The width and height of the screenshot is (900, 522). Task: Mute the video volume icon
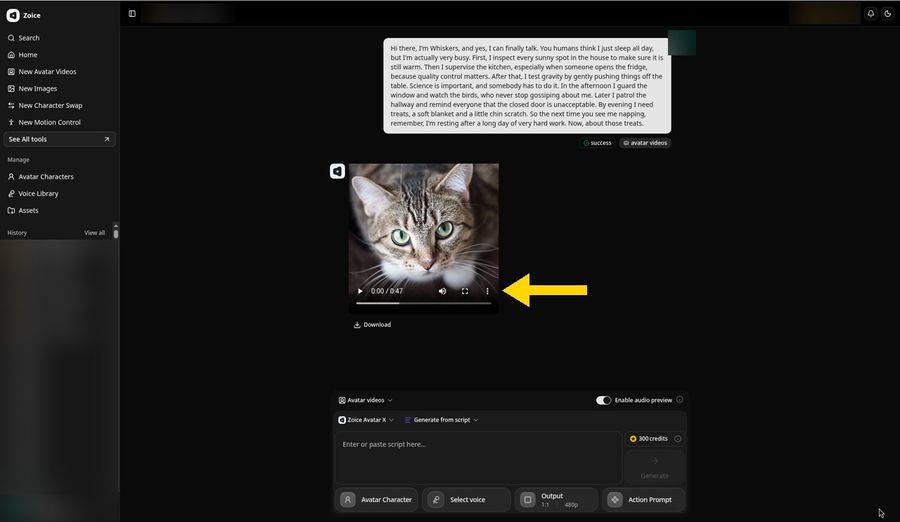click(x=443, y=291)
